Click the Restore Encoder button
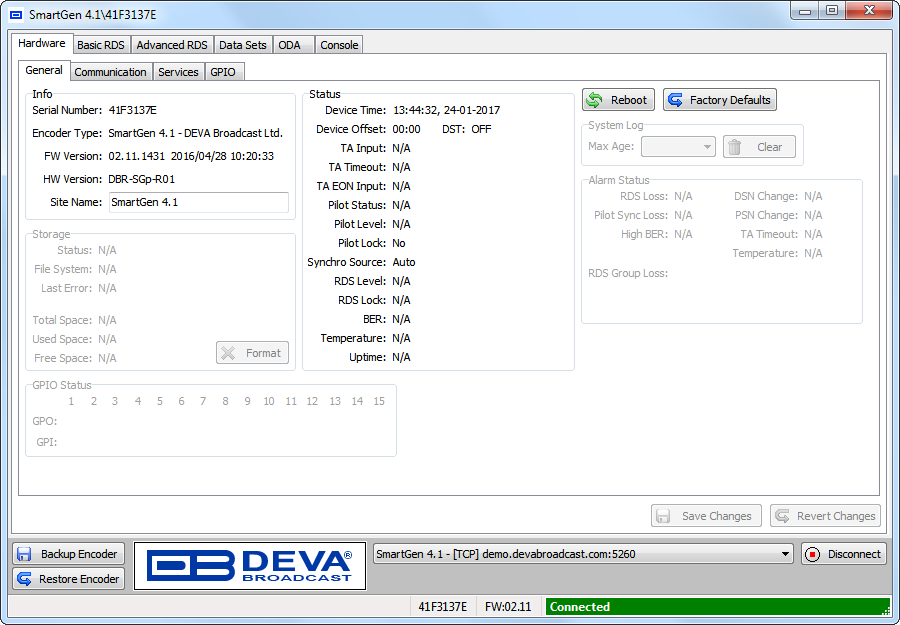Image resolution: width=900 pixels, height=625 pixels. (68, 579)
